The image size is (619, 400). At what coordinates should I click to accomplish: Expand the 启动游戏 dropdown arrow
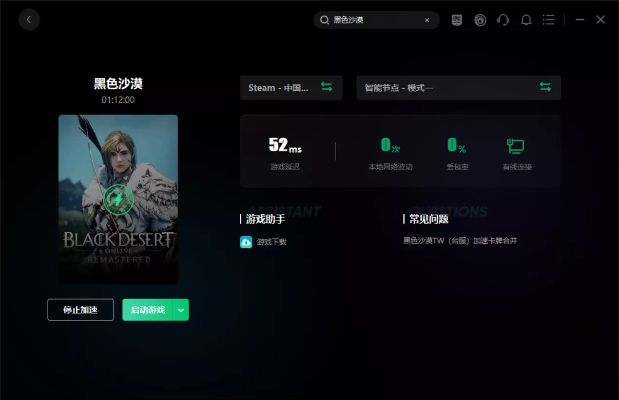[181, 310]
